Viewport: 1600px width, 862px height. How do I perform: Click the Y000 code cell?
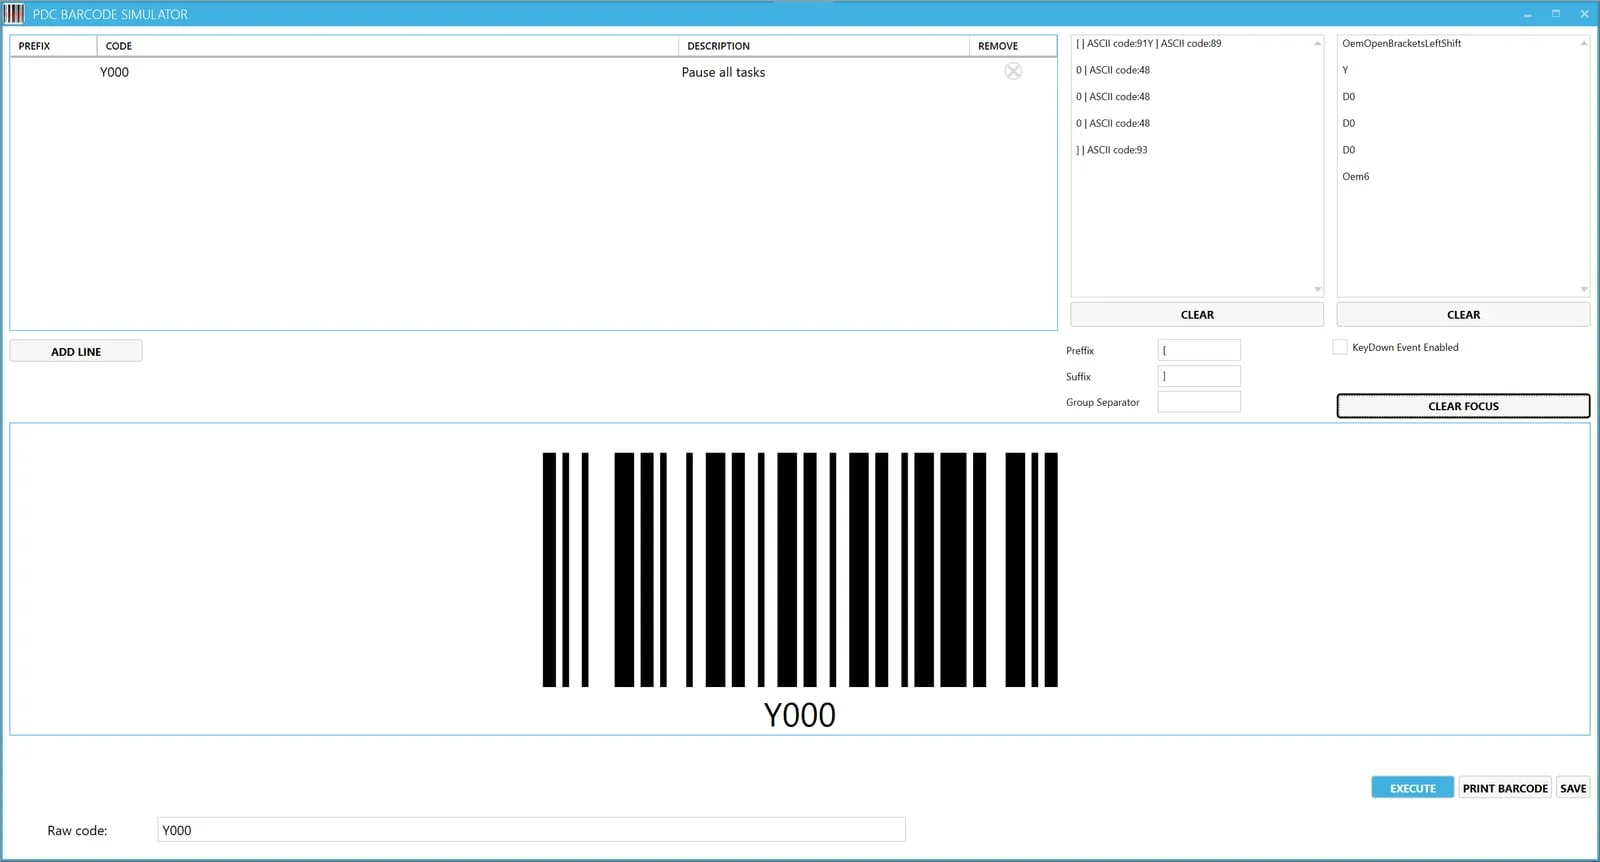point(114,72)
